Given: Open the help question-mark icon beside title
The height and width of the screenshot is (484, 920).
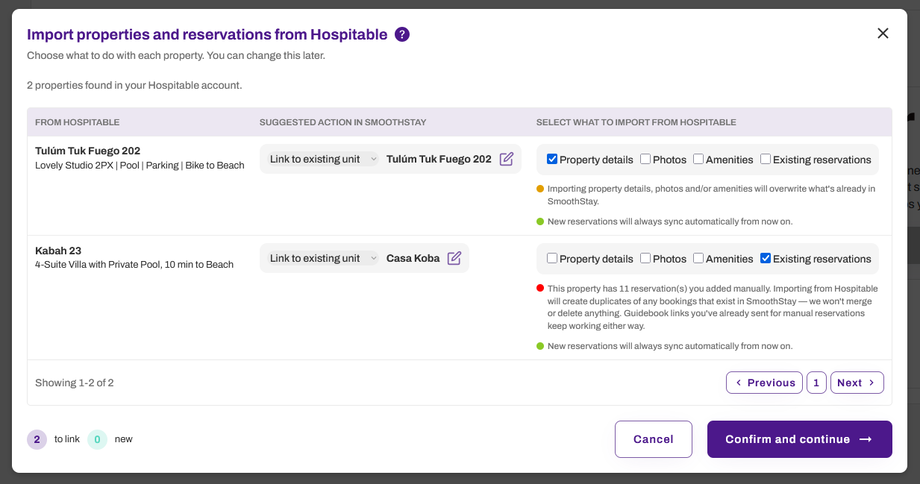Looking at the screenshot, I should (x=402, y=35).
